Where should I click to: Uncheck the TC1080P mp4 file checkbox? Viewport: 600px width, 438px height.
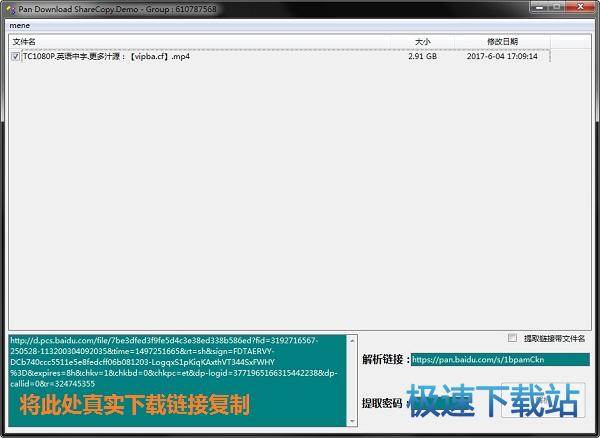(x=15, y=57)
